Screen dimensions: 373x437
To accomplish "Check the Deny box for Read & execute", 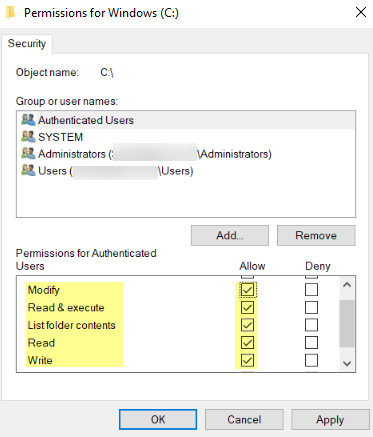I will coord(311,307).
